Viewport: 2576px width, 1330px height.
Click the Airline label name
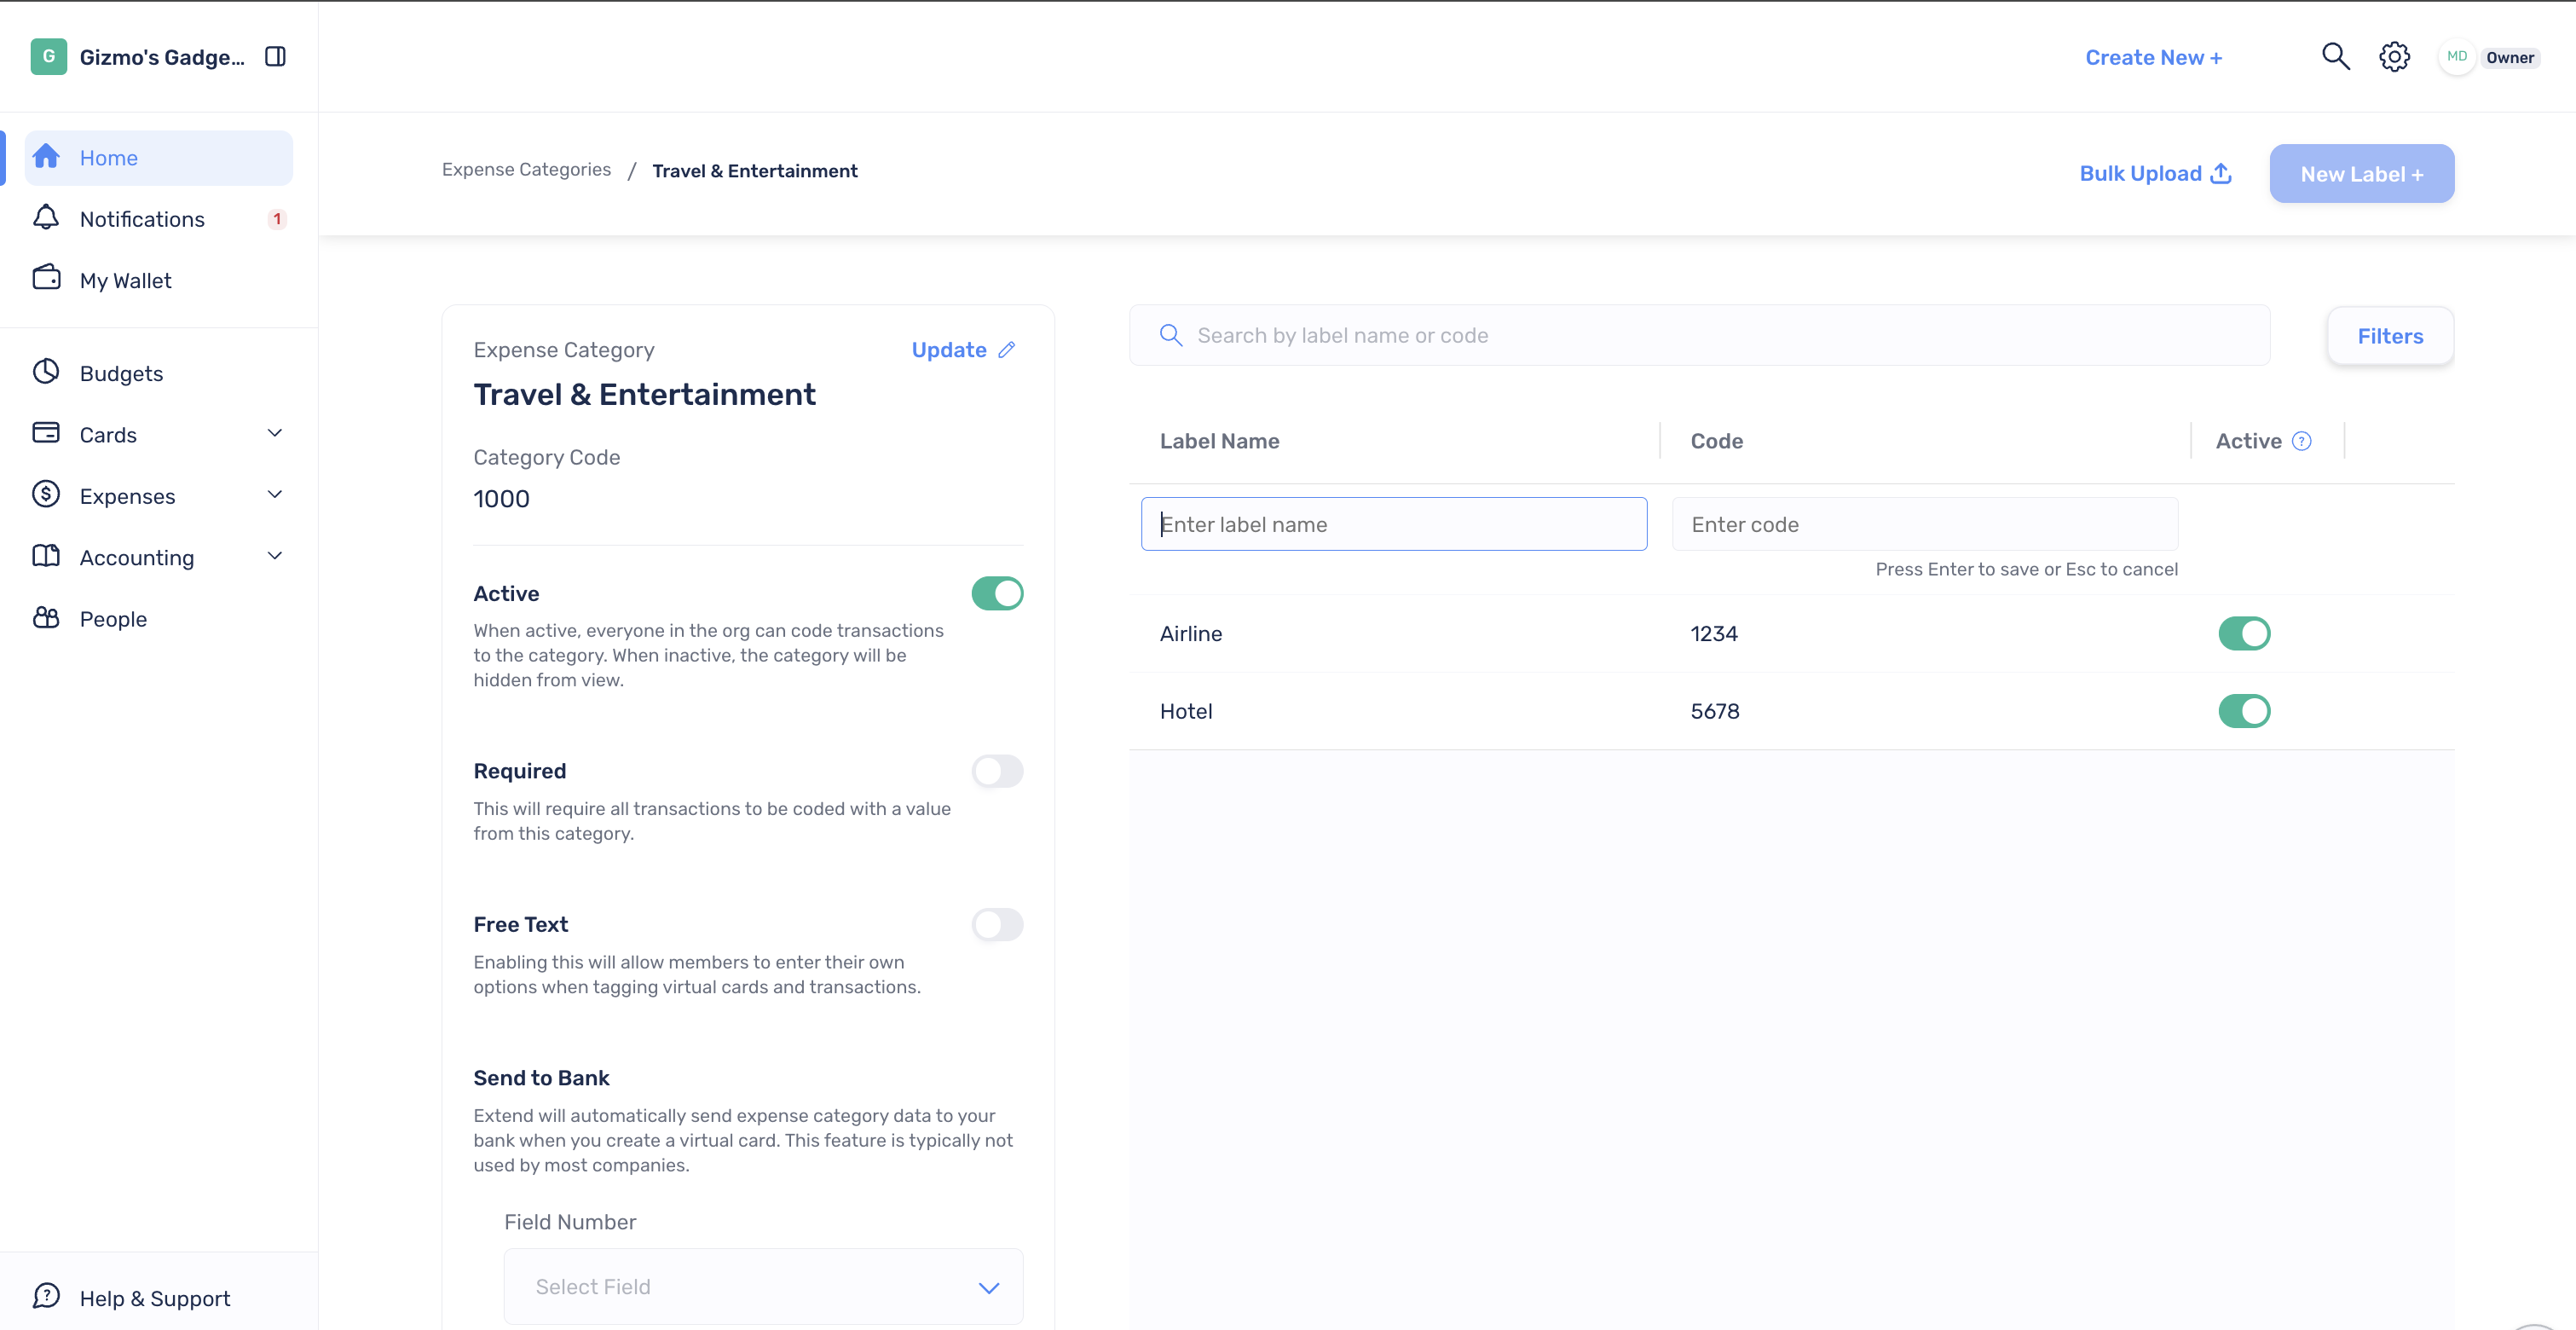point(1190,634)
